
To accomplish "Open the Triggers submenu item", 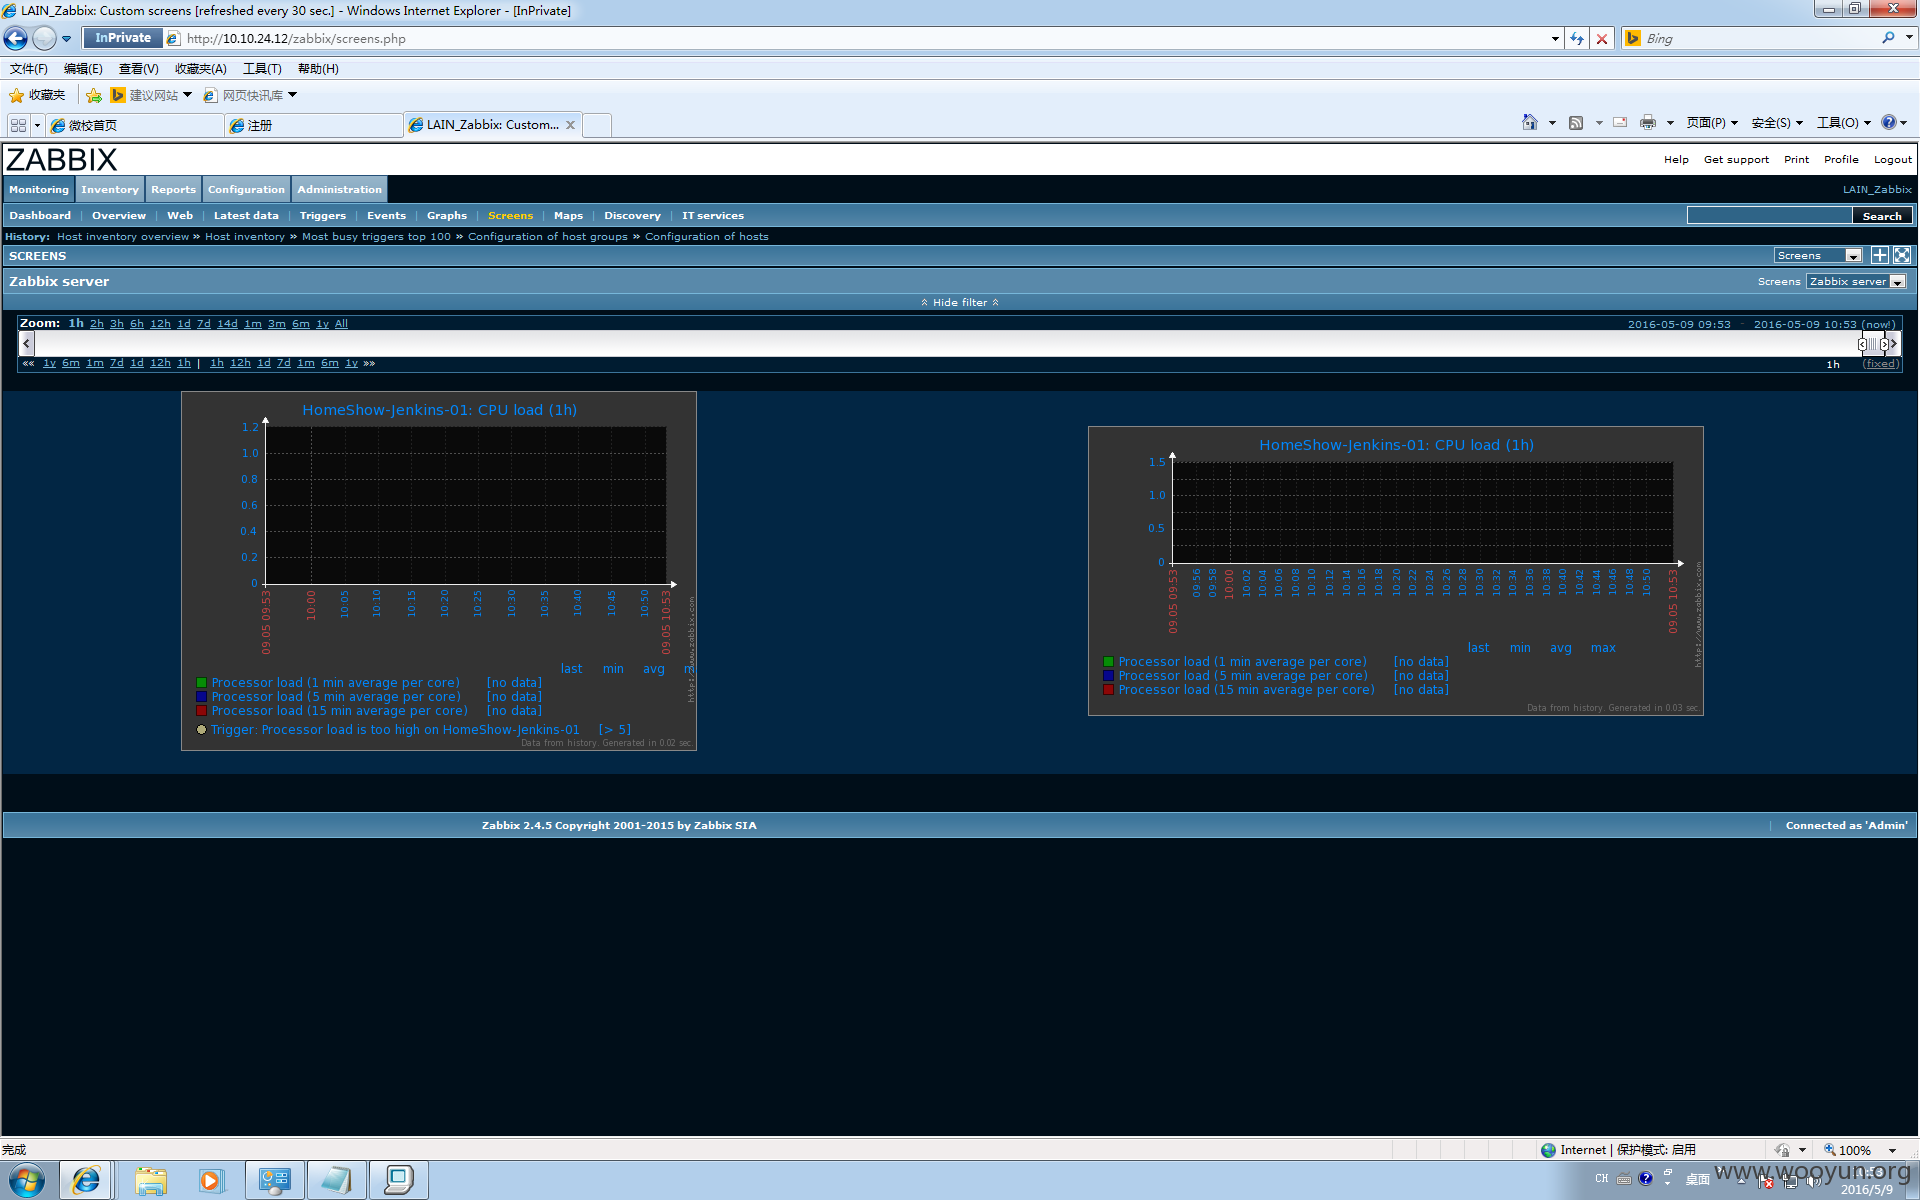I will [323, 216].
